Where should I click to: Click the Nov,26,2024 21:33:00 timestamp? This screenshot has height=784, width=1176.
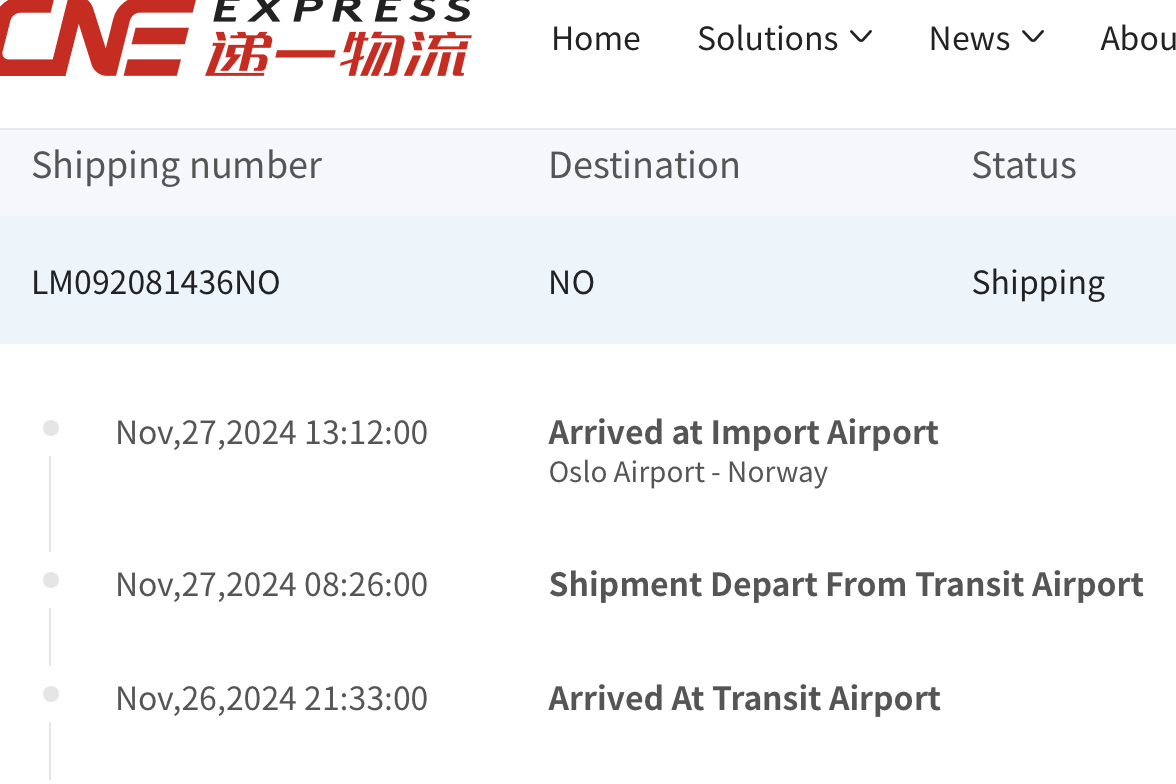272,698
